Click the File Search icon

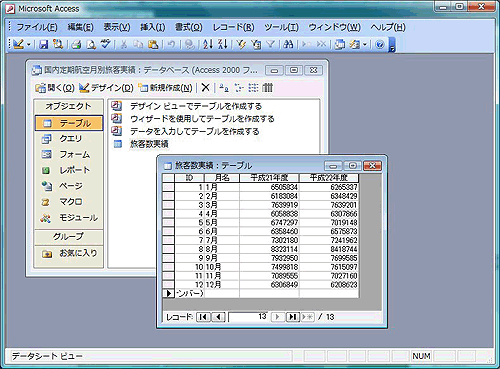click(58, 44)
